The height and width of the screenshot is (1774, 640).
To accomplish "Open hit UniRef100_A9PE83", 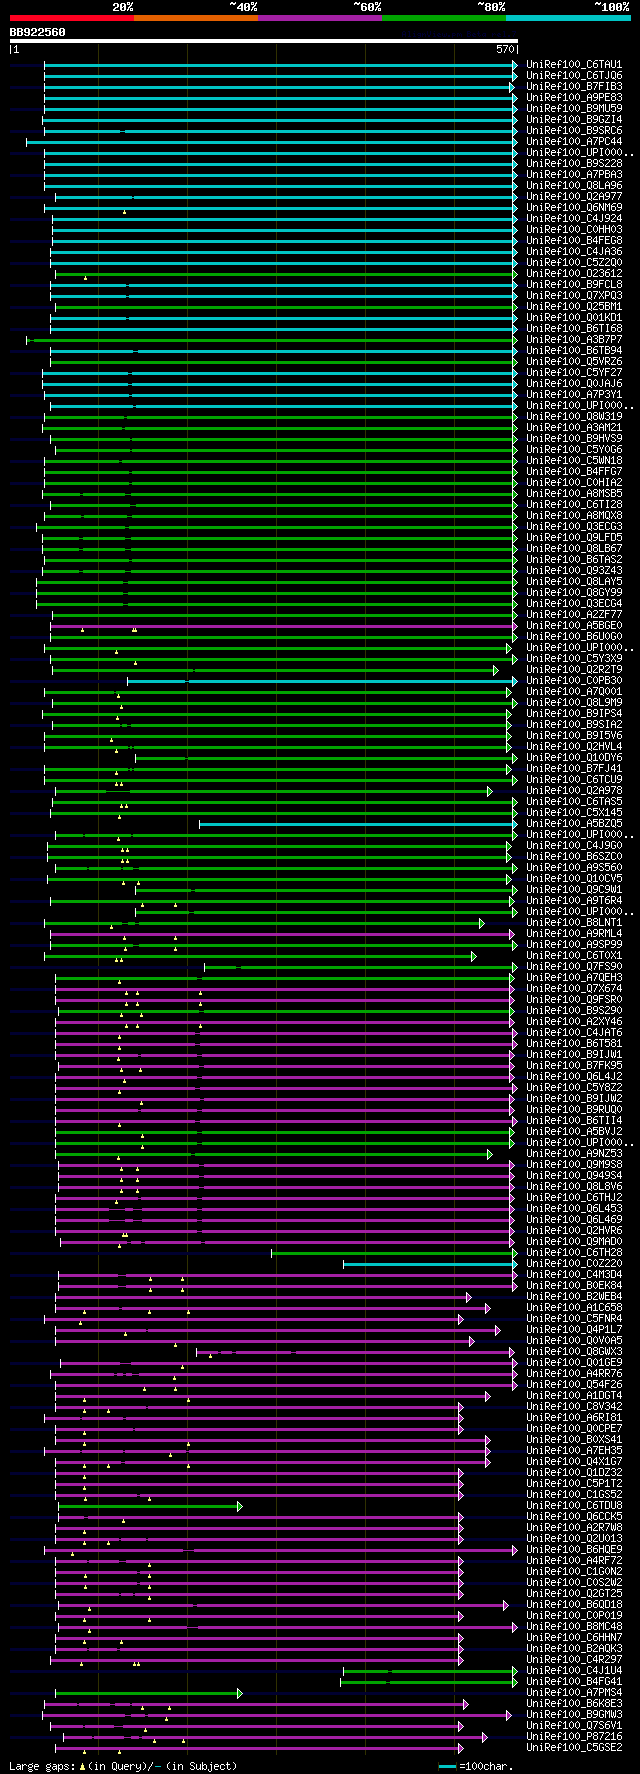I will (x=574, y=98).
